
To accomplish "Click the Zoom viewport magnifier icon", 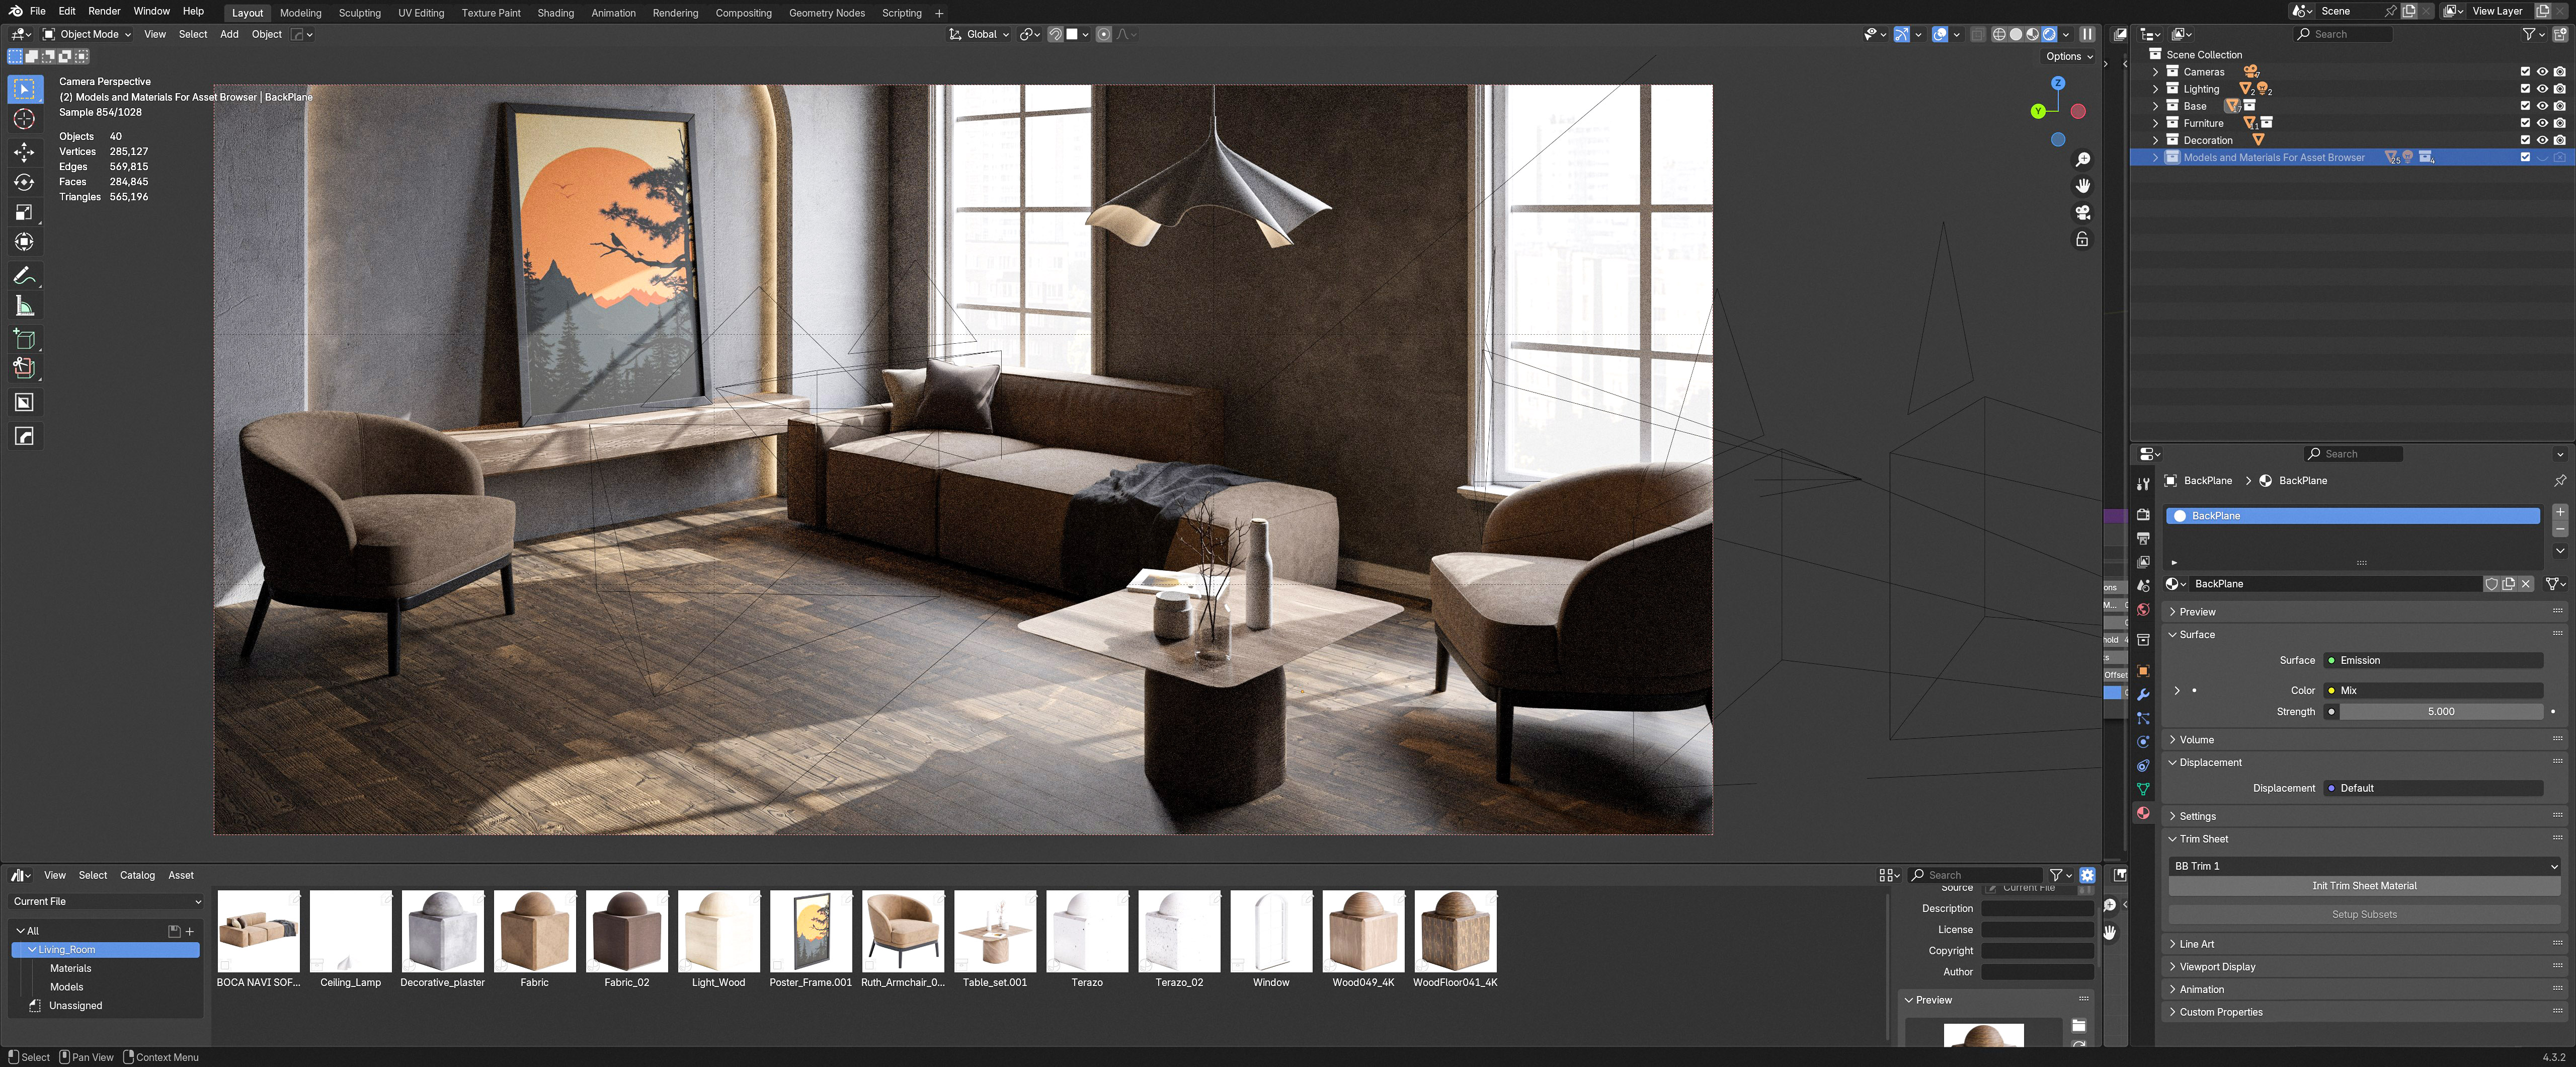I will click(x=2082, y=160).
